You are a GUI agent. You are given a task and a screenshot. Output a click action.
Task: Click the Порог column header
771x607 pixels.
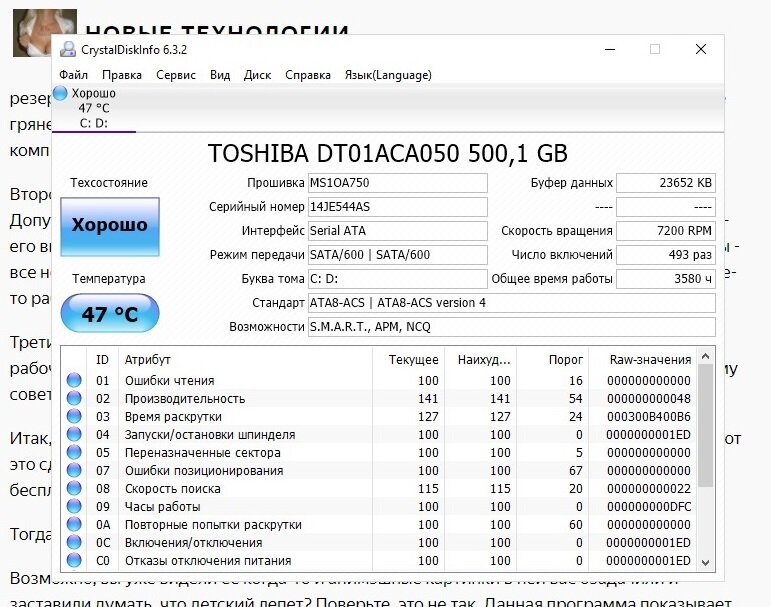[x=552, y=360]
